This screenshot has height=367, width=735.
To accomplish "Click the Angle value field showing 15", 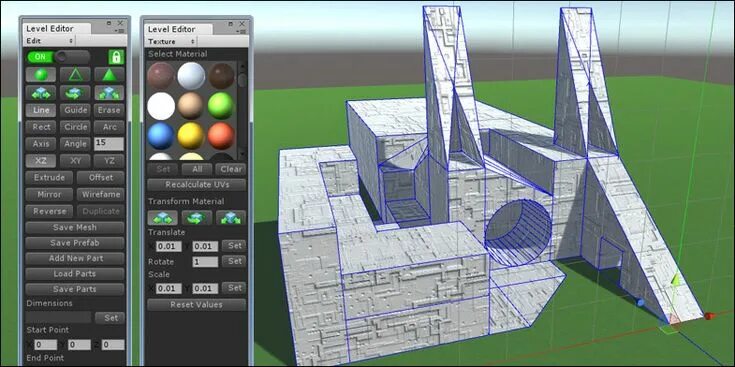I will (109, 144).
